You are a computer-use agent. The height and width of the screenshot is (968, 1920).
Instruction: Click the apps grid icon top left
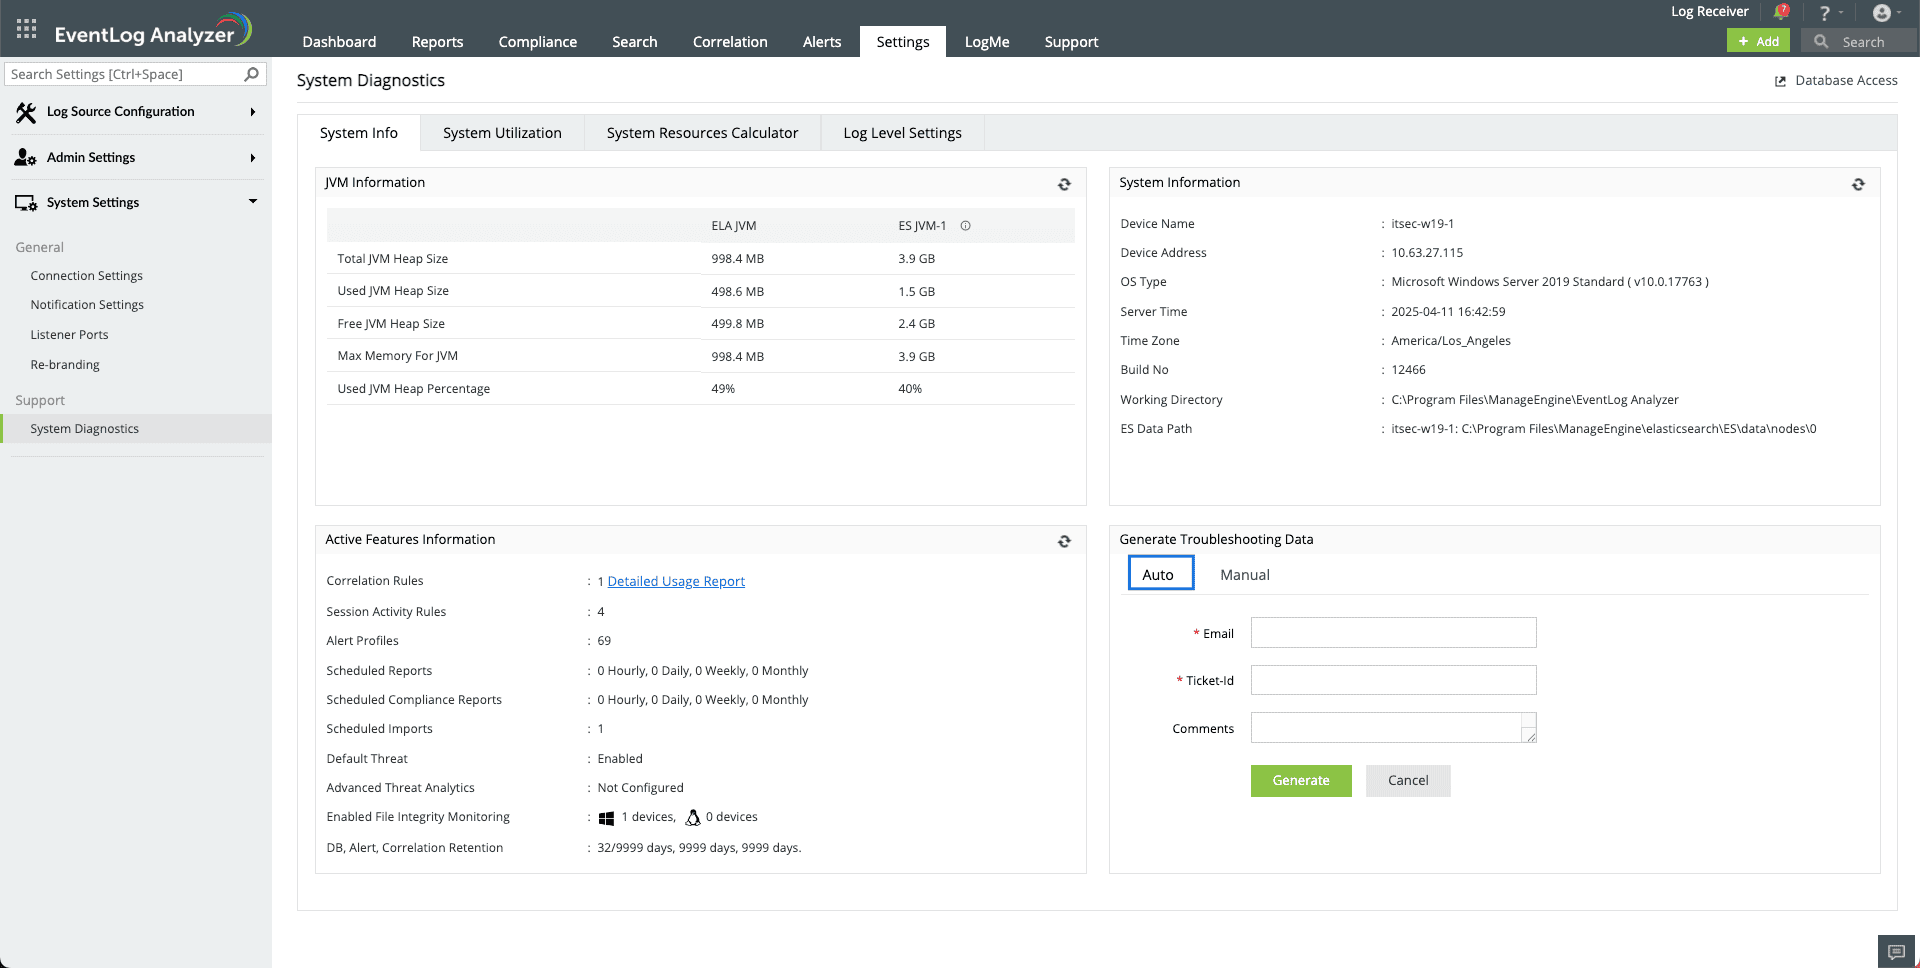click(x=26, y=28)
